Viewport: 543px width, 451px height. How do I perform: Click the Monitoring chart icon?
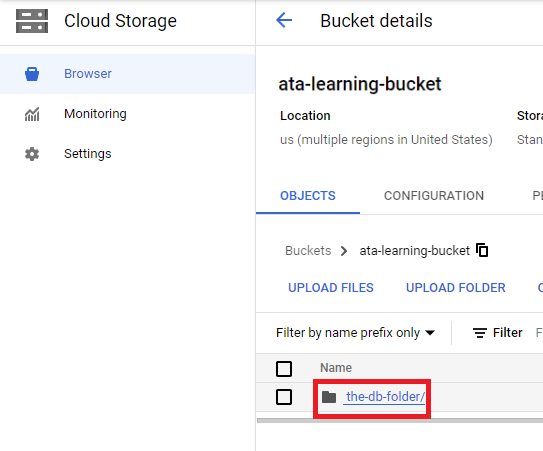click(32, 114)
